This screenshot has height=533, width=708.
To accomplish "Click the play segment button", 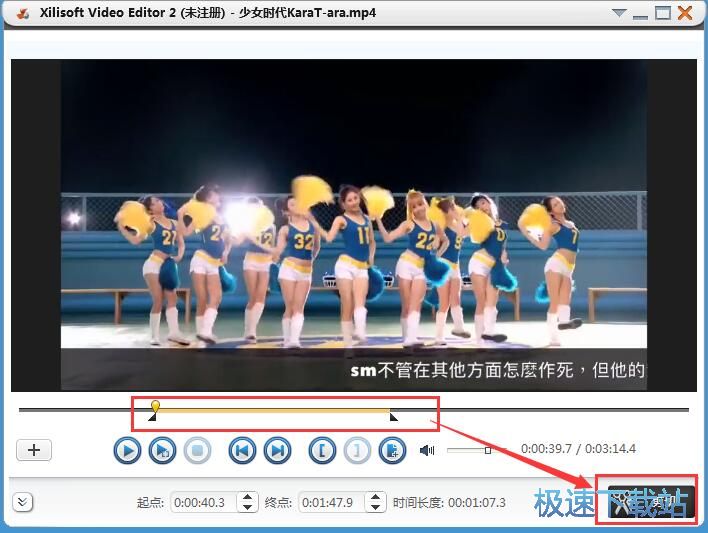I will click(162, 450).
